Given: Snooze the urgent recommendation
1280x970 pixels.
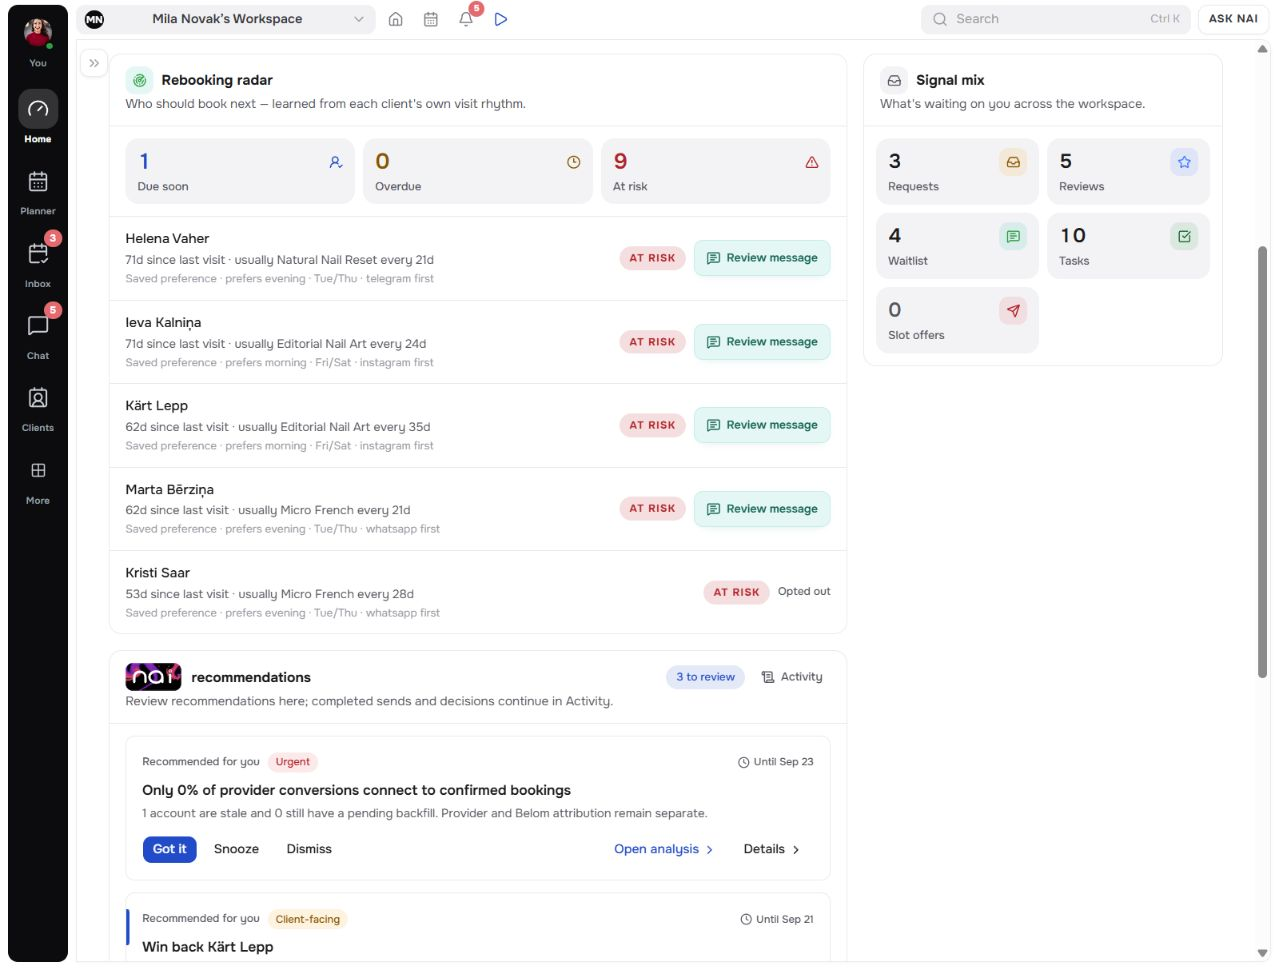Looking at the screenshot, I should pos(236,849).
